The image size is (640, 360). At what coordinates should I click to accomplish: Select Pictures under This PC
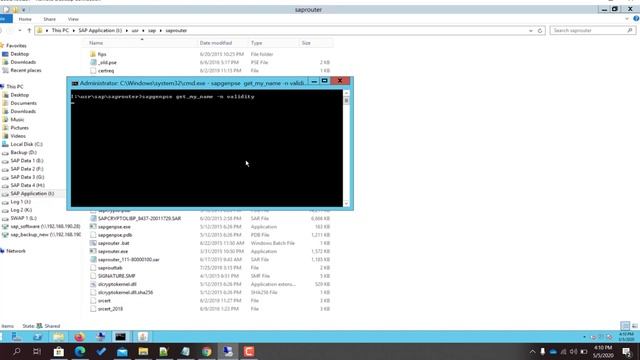click(19, 128)
